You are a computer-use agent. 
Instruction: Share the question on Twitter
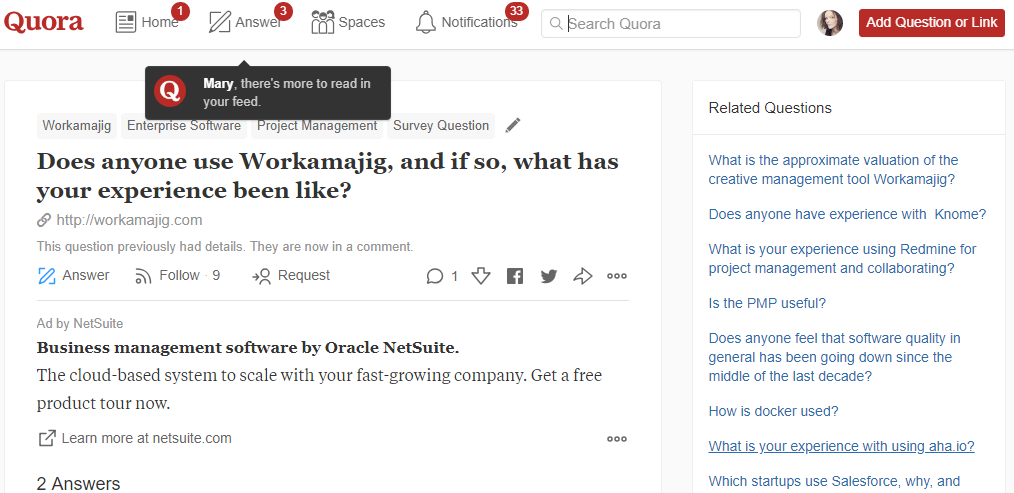click(549, 276)
